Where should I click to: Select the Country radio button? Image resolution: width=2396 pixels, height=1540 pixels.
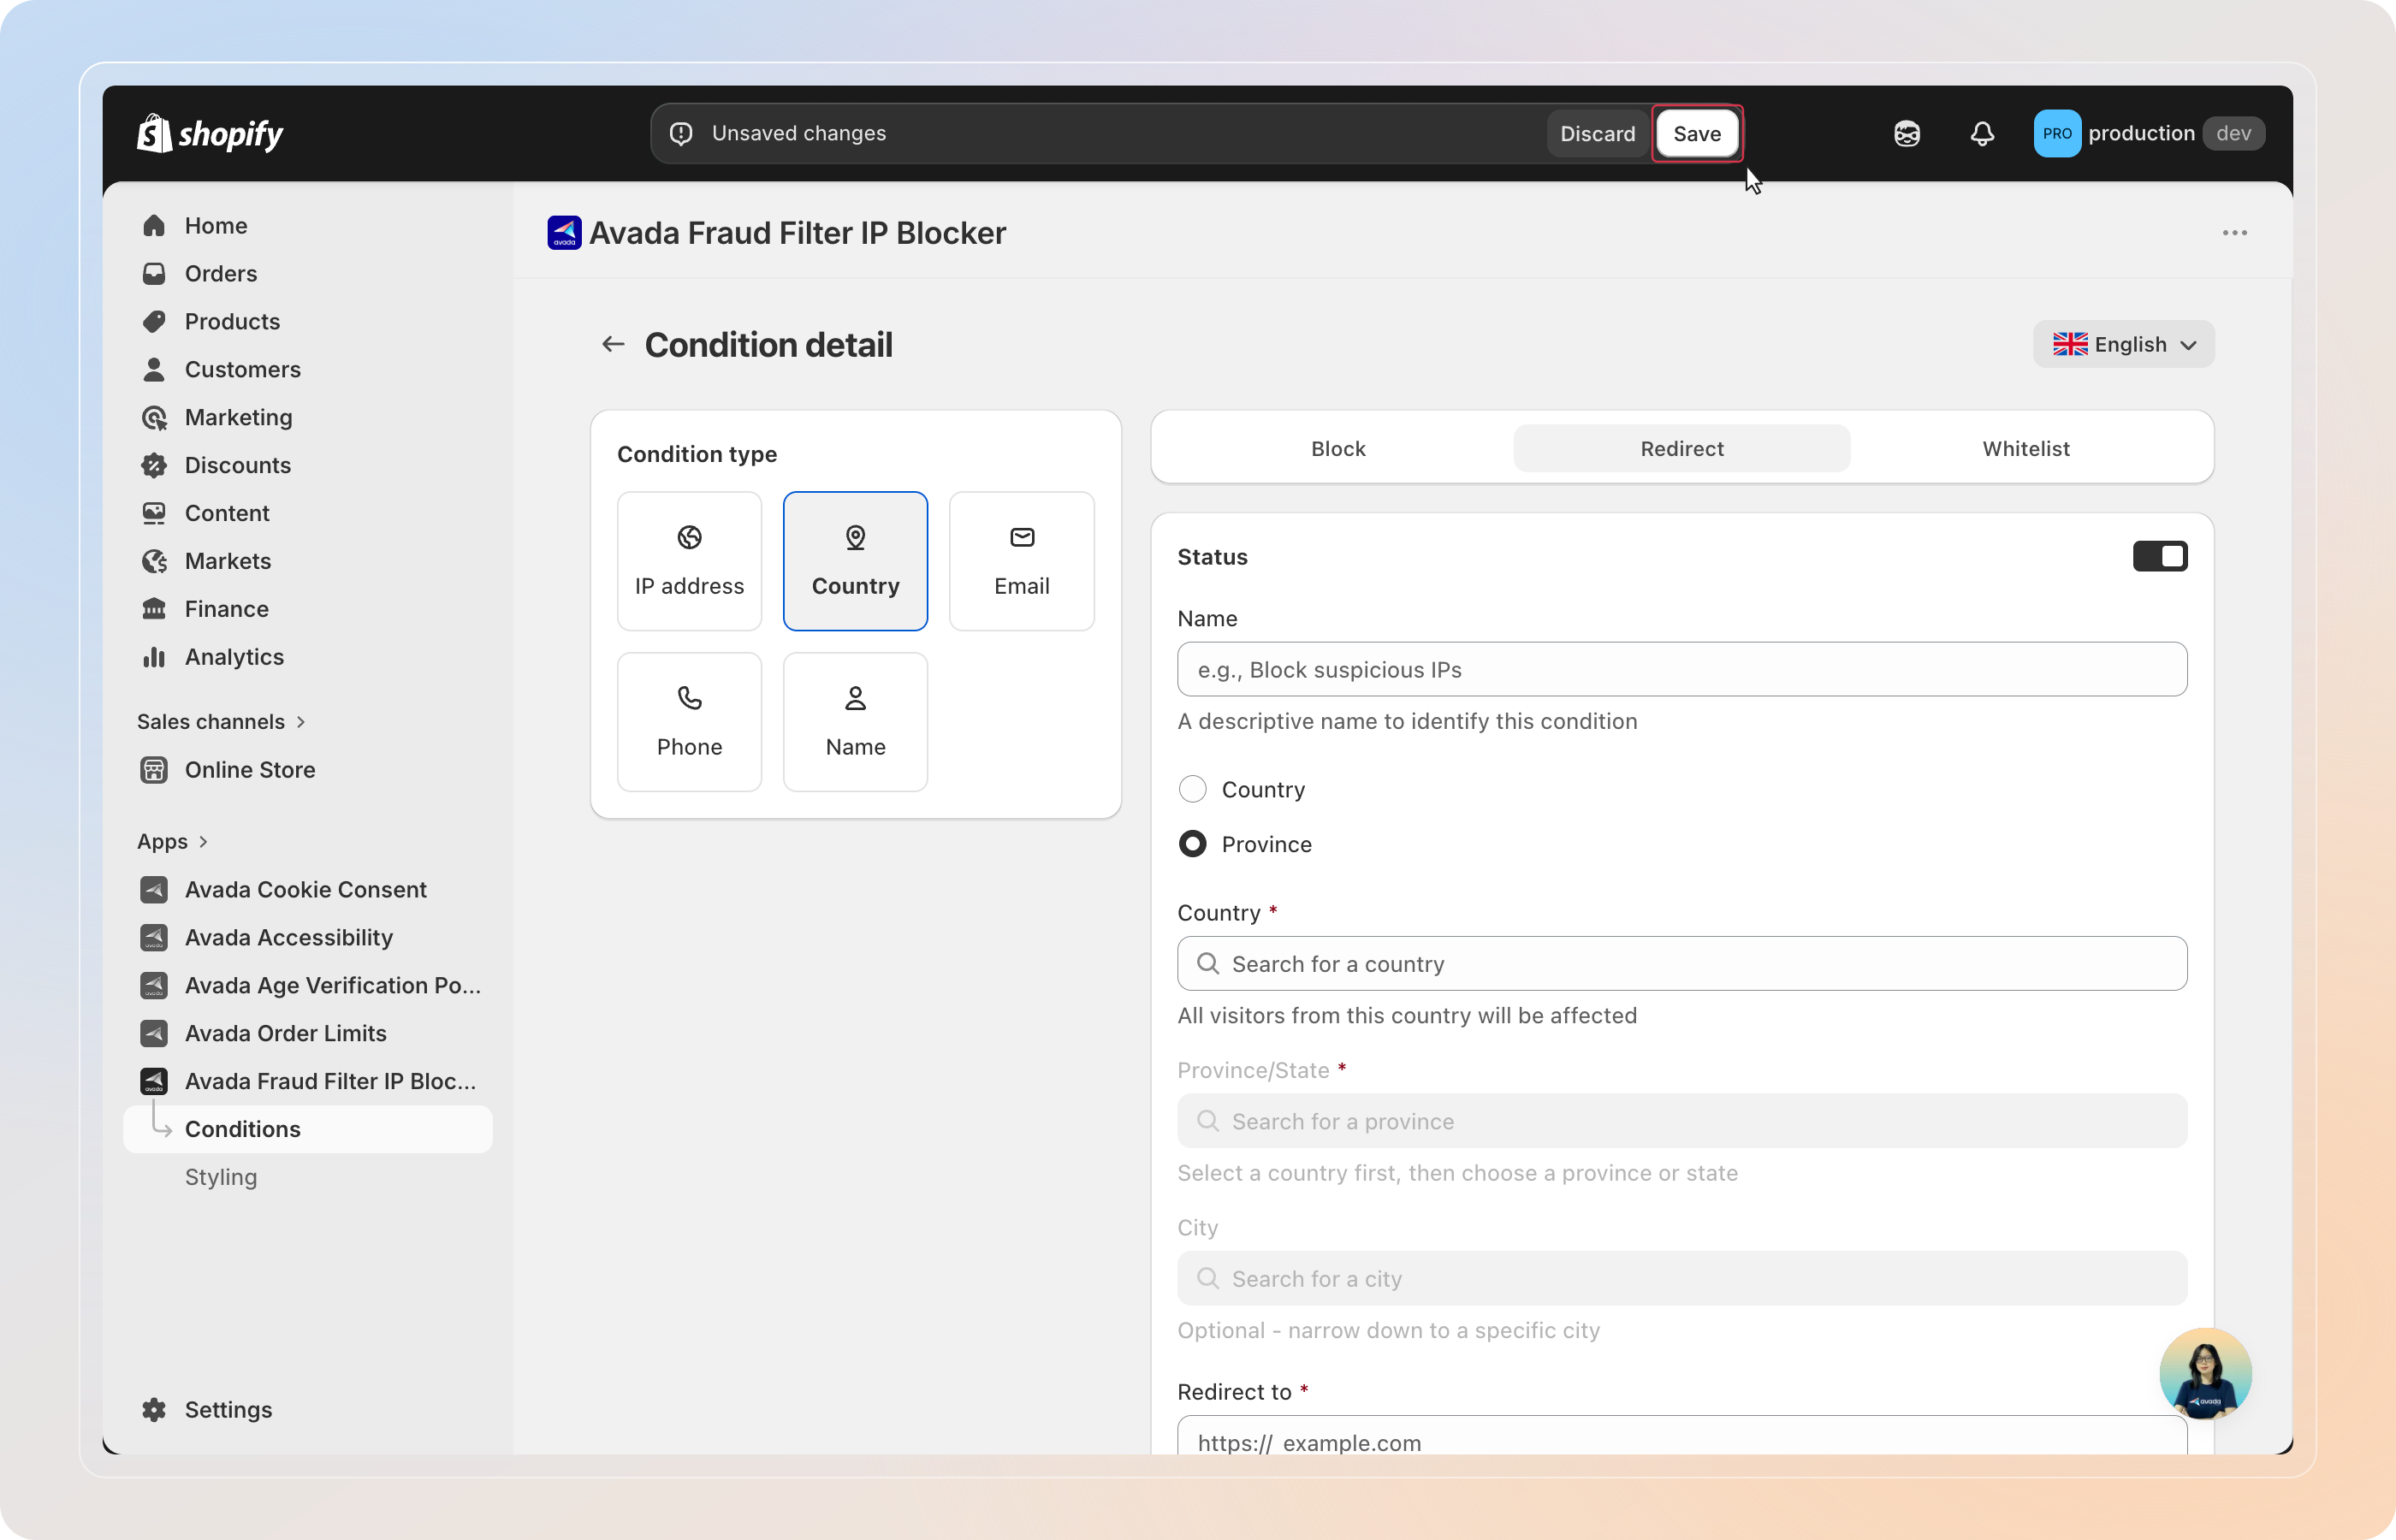[1192, 789]
